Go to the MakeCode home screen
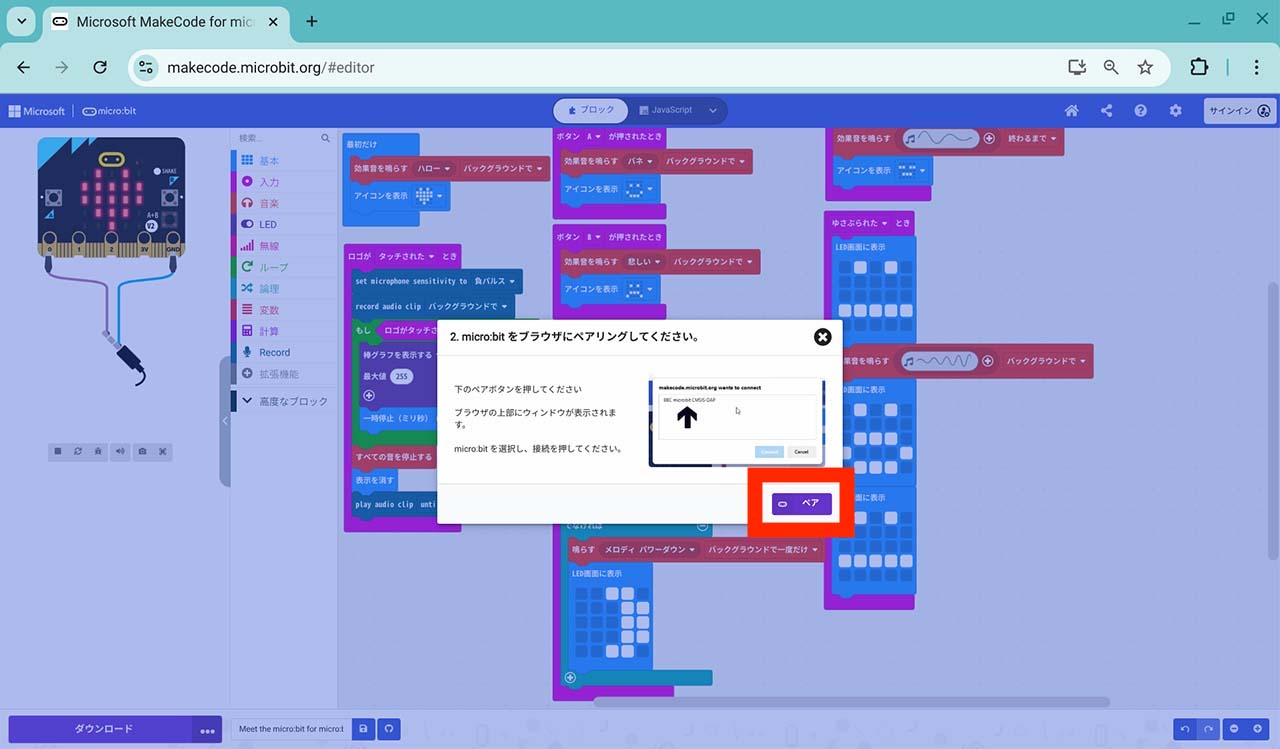The image size is (1280, 749). tap(1071, 111)
